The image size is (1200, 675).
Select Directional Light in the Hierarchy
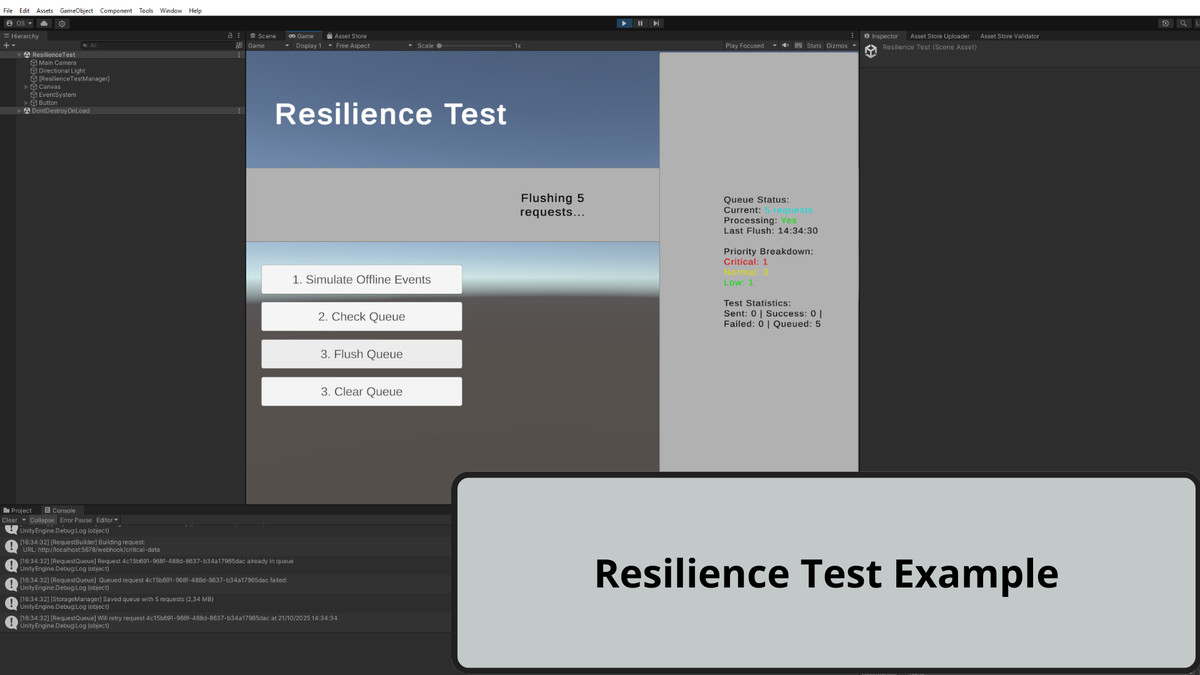pos(59,71)
